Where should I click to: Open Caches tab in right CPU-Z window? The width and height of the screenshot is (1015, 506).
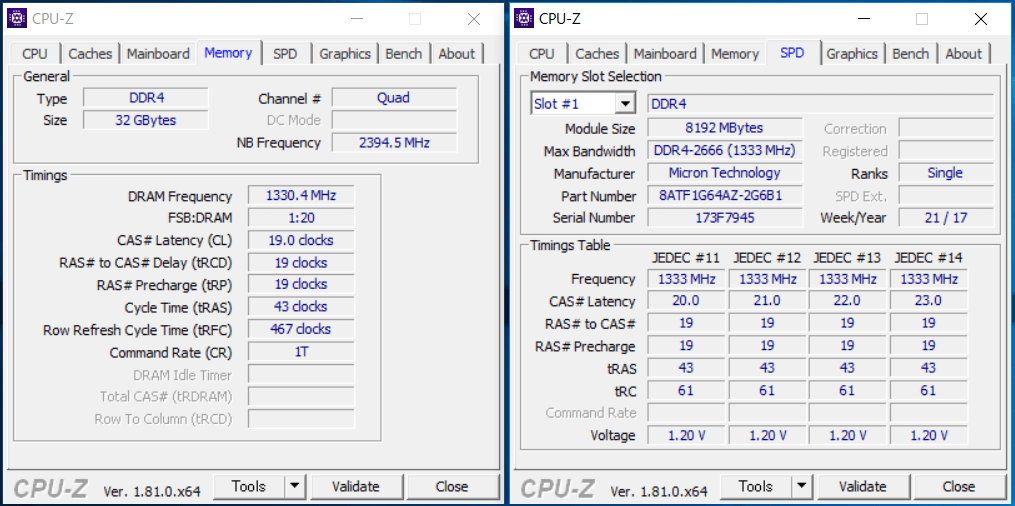(597, 54)
